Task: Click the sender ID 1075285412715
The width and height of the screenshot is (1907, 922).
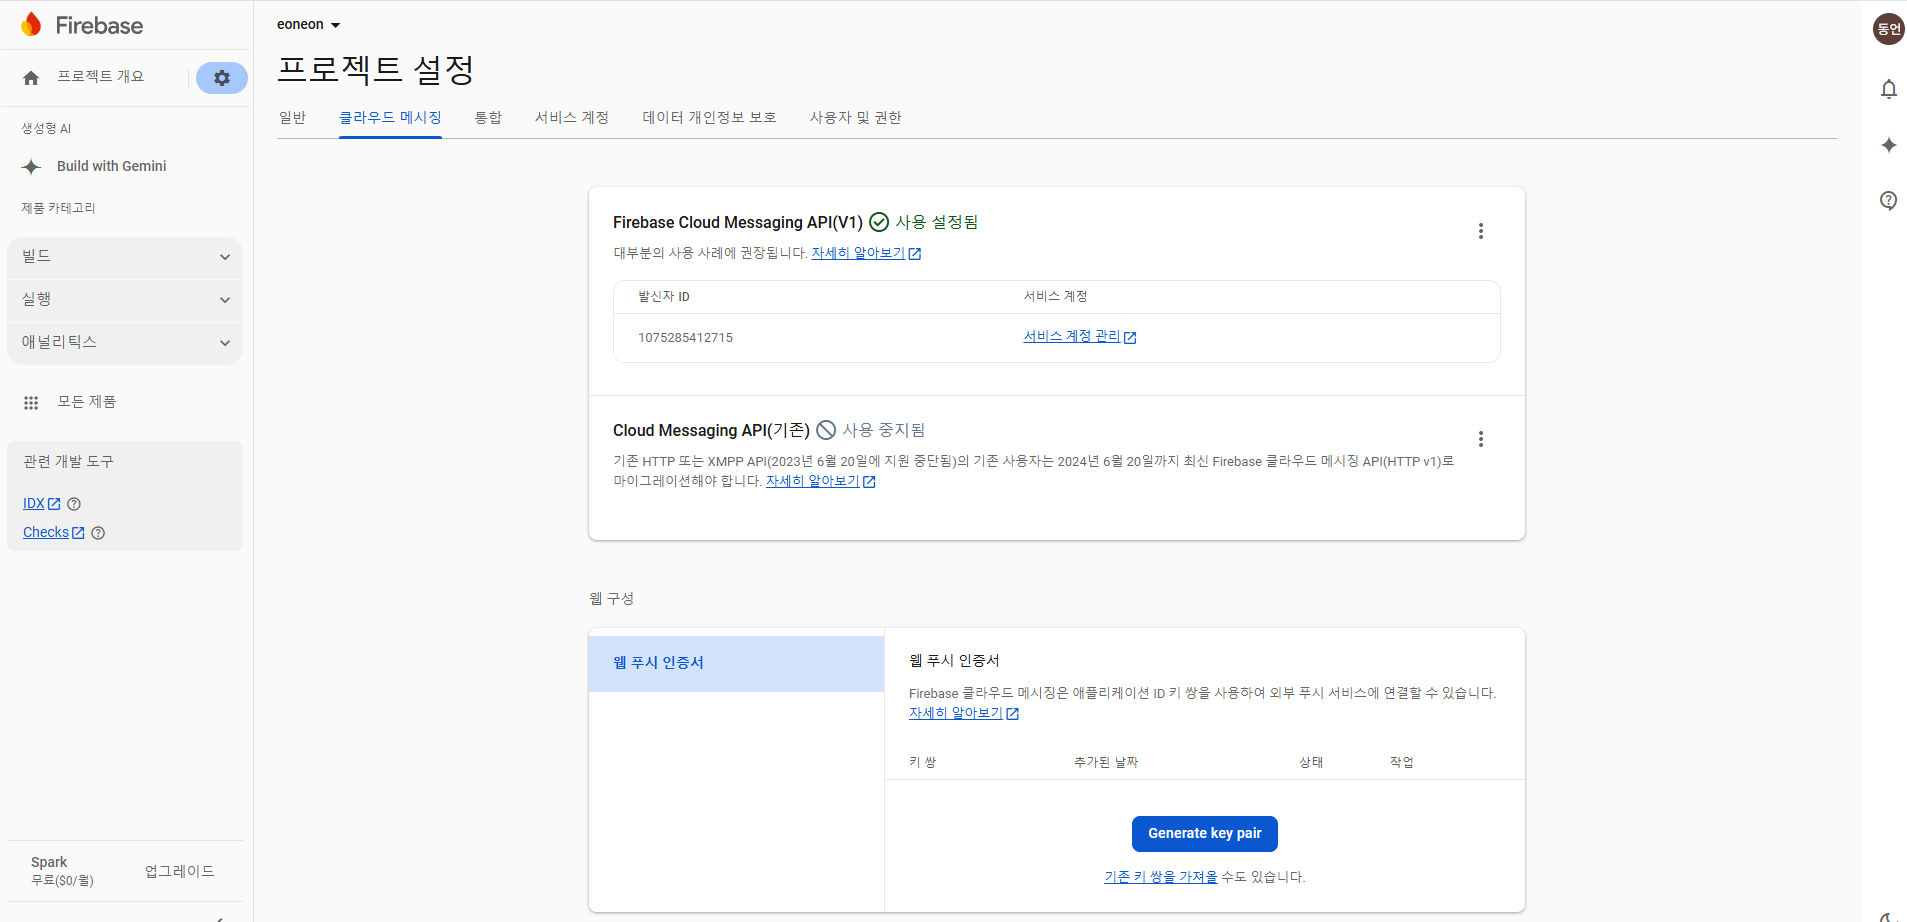Action: coord(686,338)
